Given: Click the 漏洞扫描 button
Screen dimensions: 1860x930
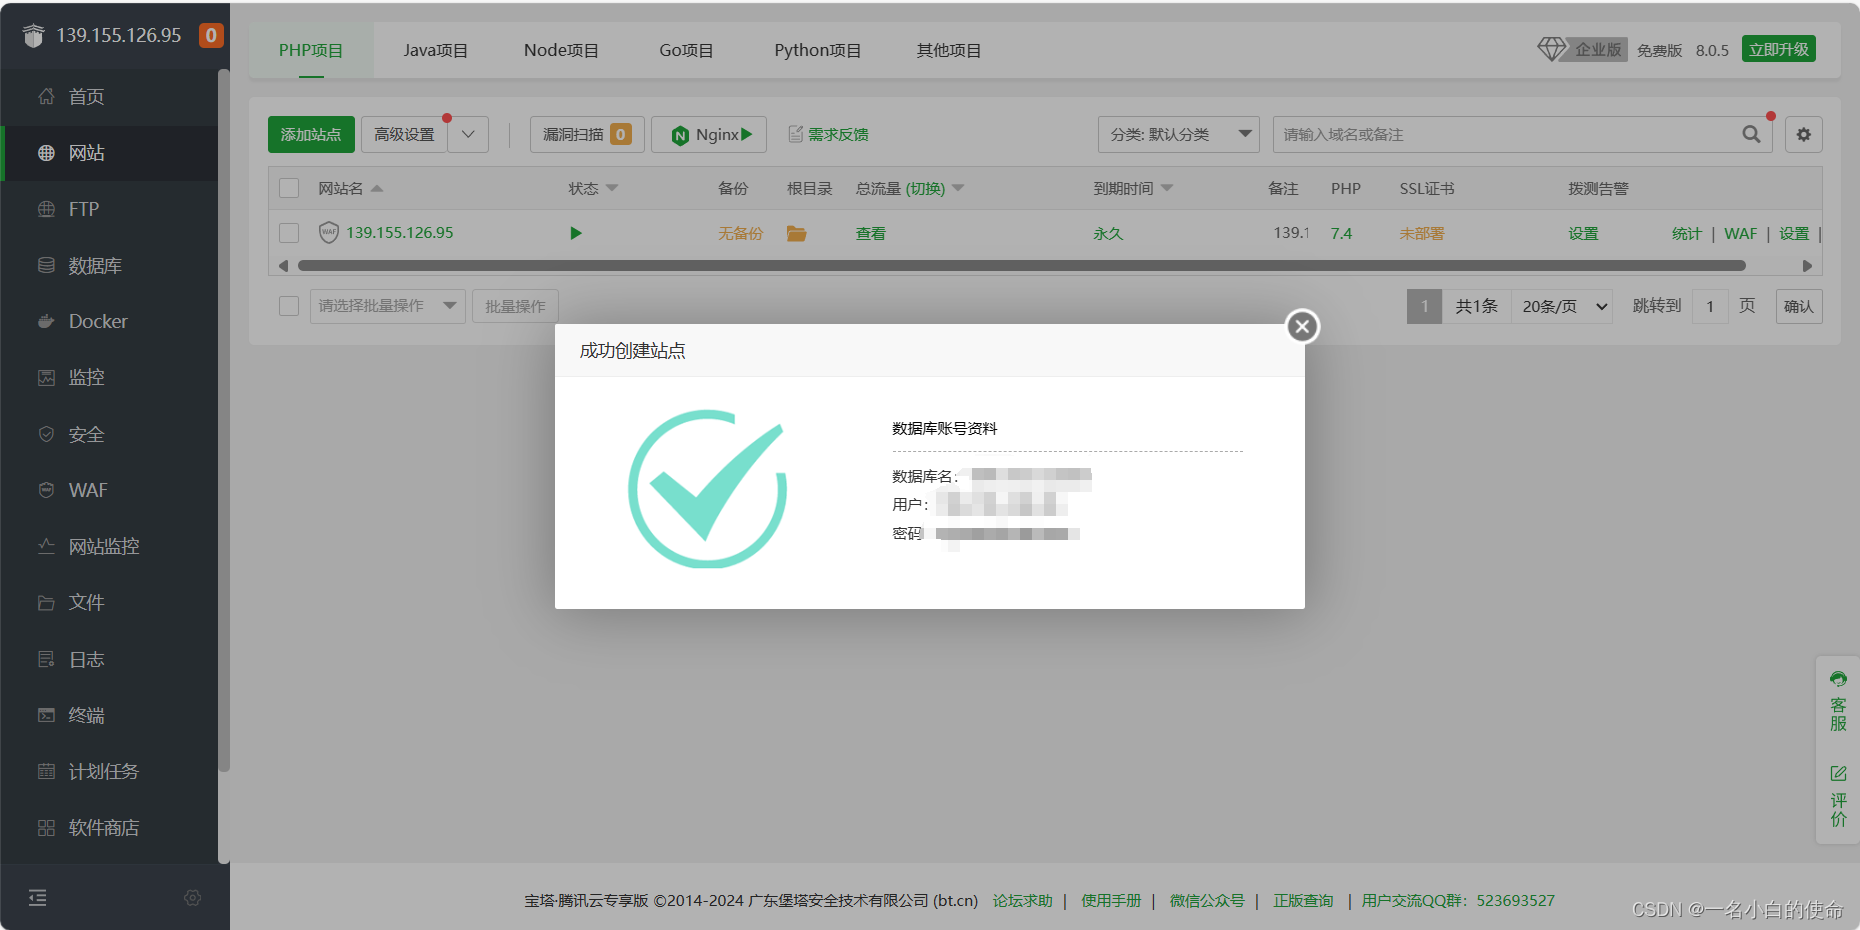Looking at the screenshot, I should 587,134.
